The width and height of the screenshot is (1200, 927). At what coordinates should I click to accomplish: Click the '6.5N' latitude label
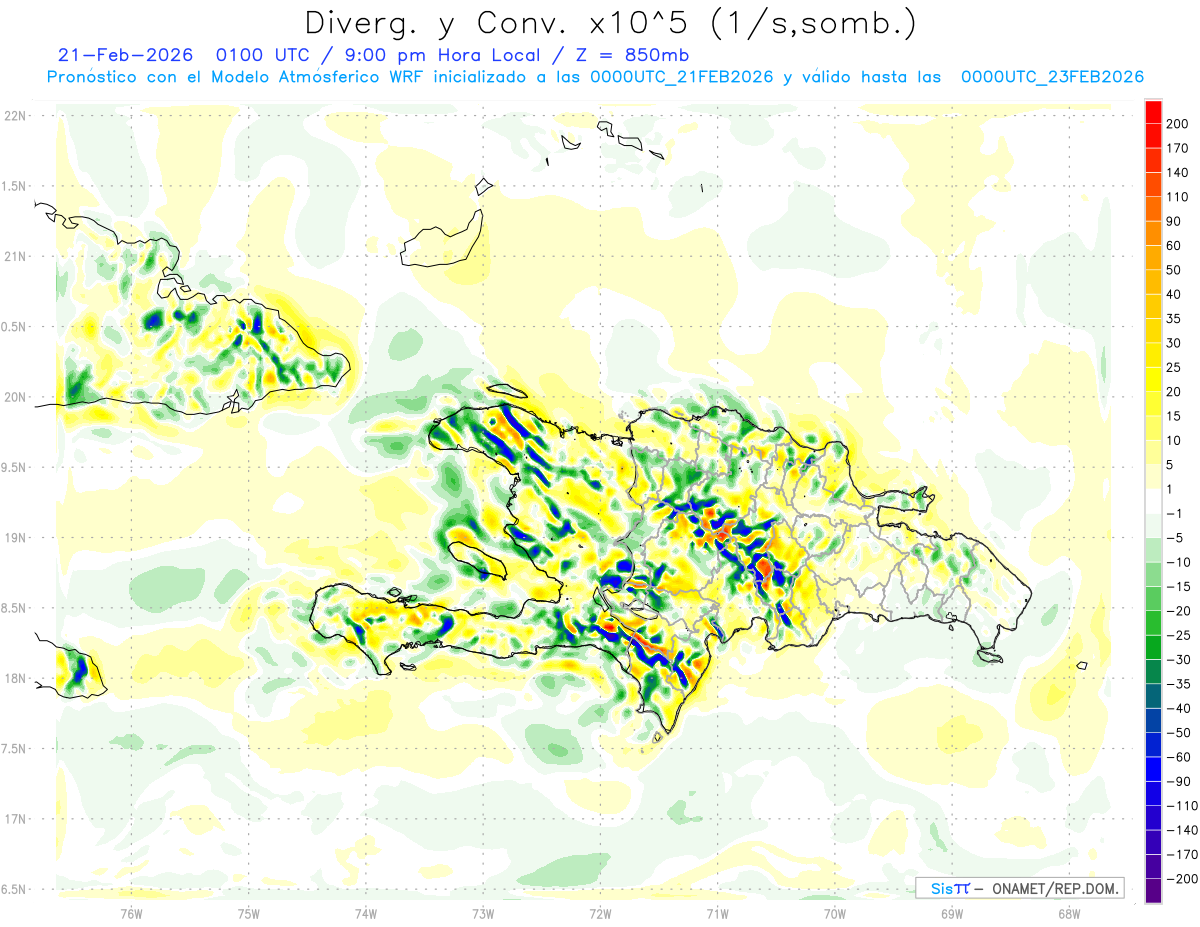pyautogui.click(x=15, y=889)
